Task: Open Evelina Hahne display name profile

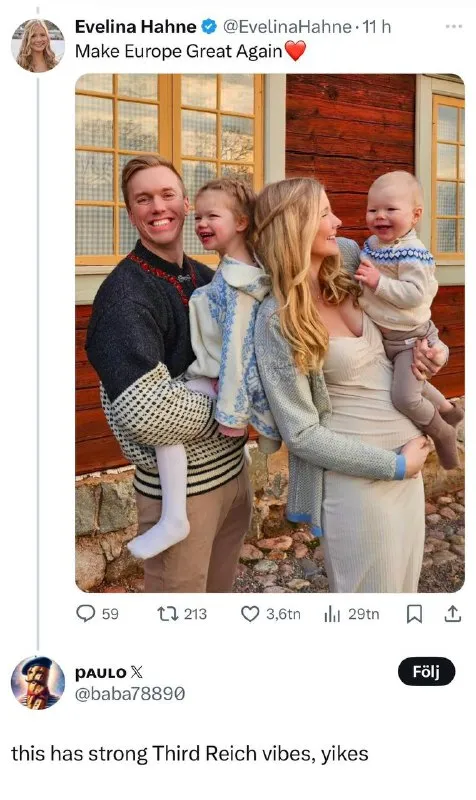Action: [x=135, y=27]
